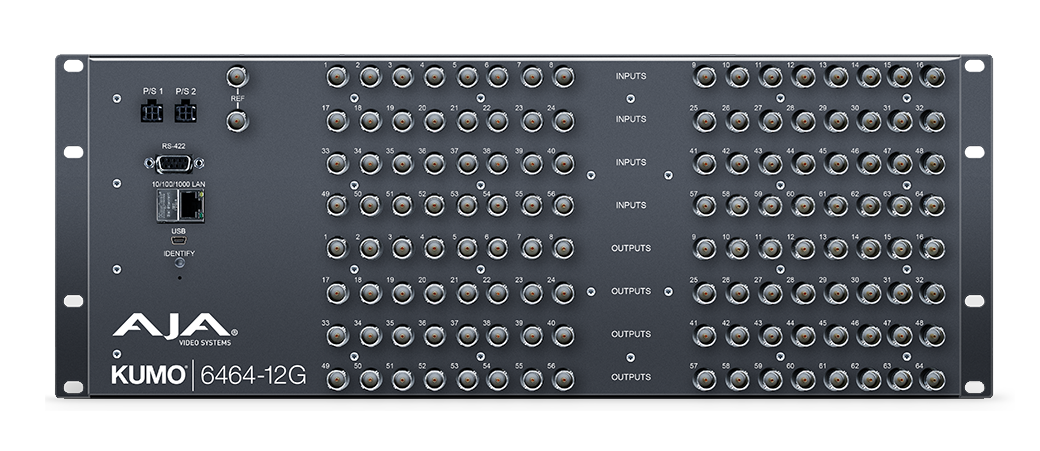Select input BNC connector 16
This screenshot has height=451, width=1040.
point(933,77)
